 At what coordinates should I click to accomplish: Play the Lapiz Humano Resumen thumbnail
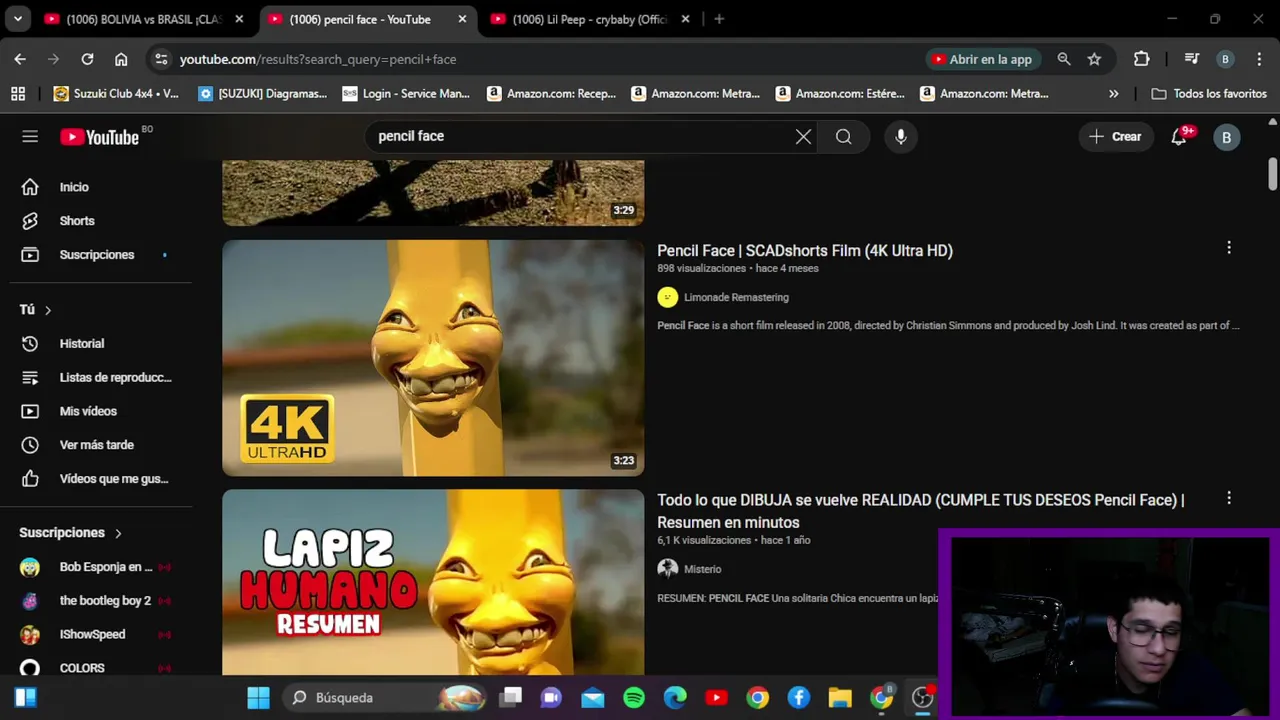[433, 583]
